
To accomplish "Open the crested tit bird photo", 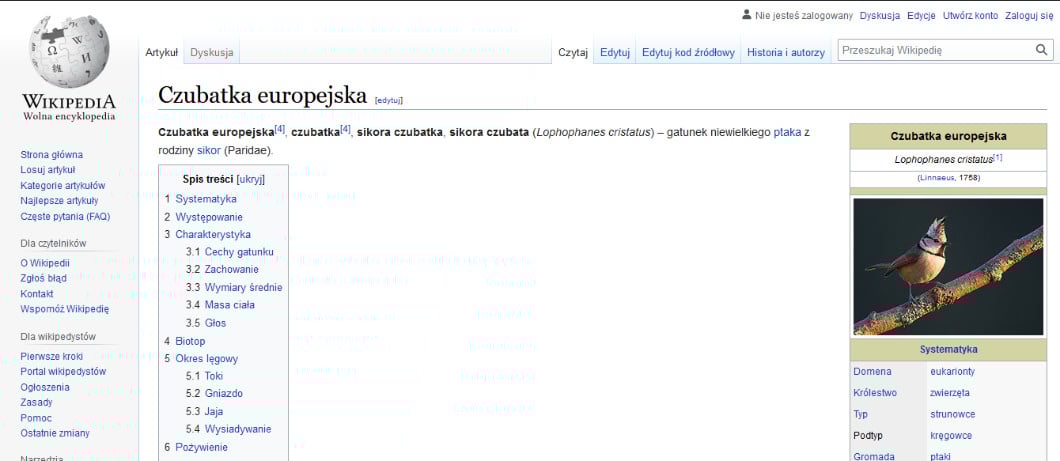I will click(x=947, y=266).
